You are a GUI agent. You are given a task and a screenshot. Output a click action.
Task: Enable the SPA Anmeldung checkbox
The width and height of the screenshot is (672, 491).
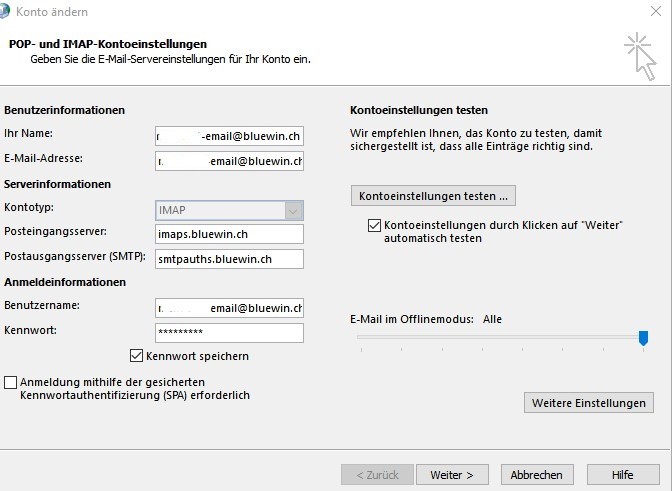[x=11, y=382]
